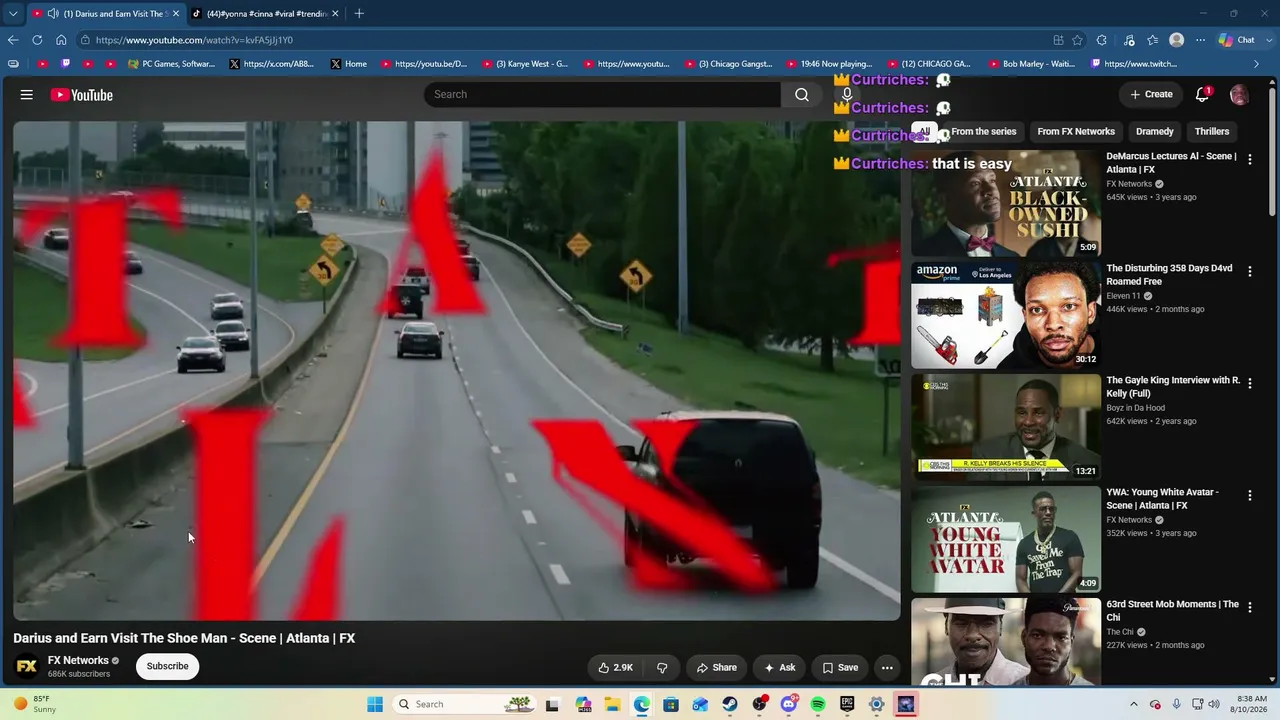Open 'PC Games, Softwar...' bookmark

click(171, 64)
